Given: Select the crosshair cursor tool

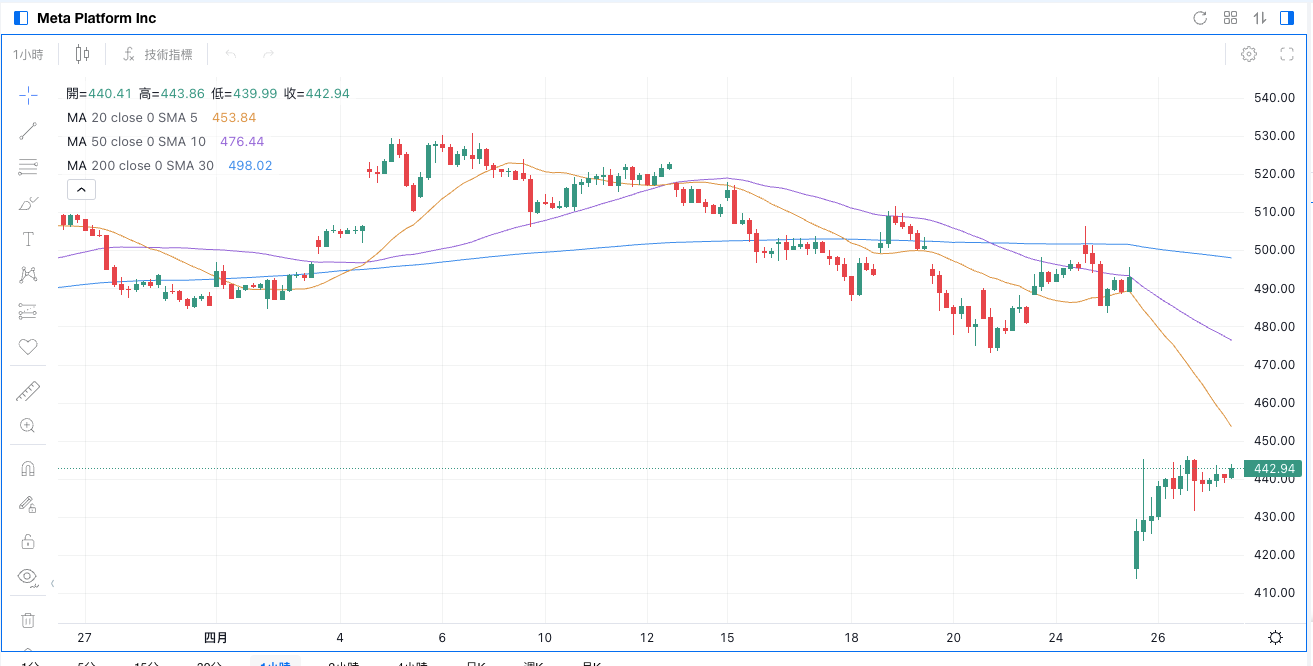Looking at the screenshot, I should [28, 95].
